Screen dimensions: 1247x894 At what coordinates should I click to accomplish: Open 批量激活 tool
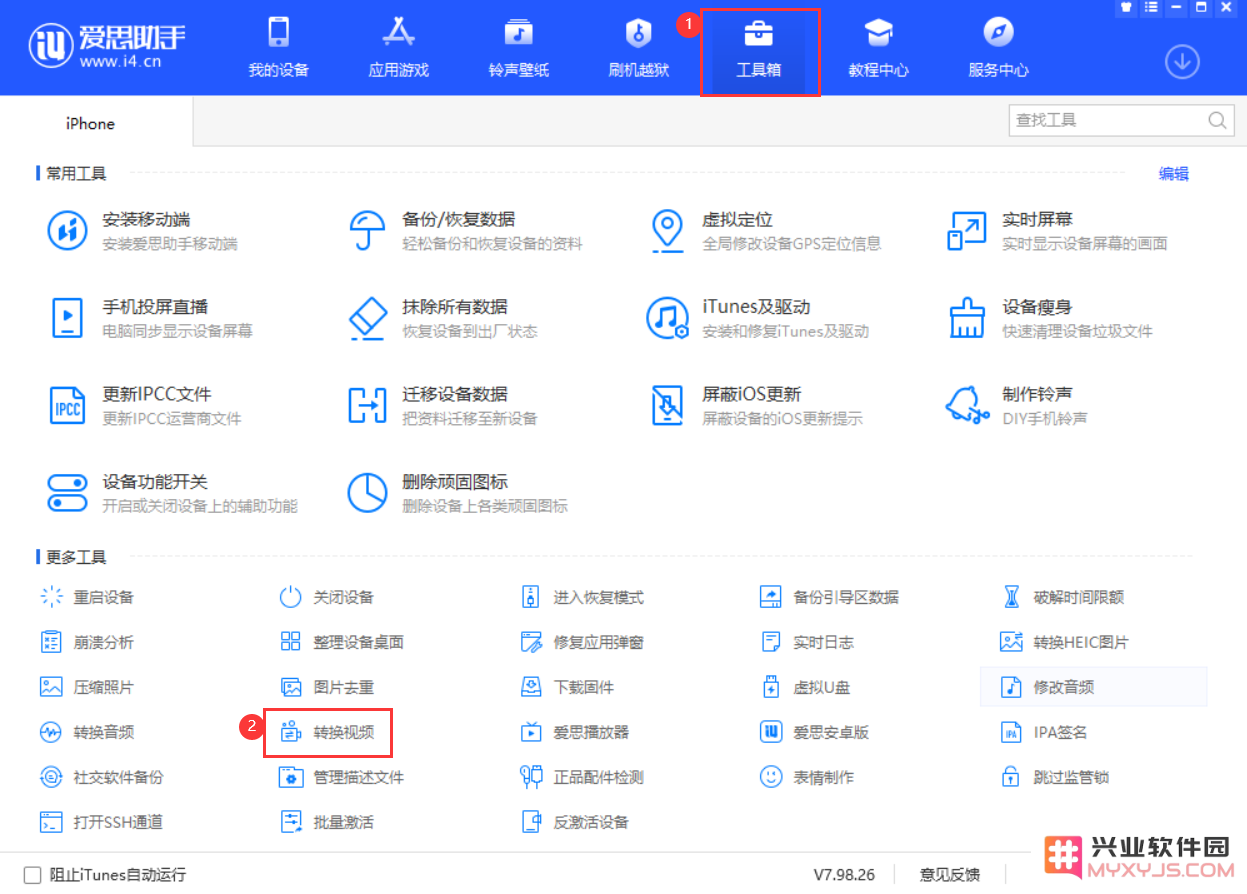click(327, 822)
